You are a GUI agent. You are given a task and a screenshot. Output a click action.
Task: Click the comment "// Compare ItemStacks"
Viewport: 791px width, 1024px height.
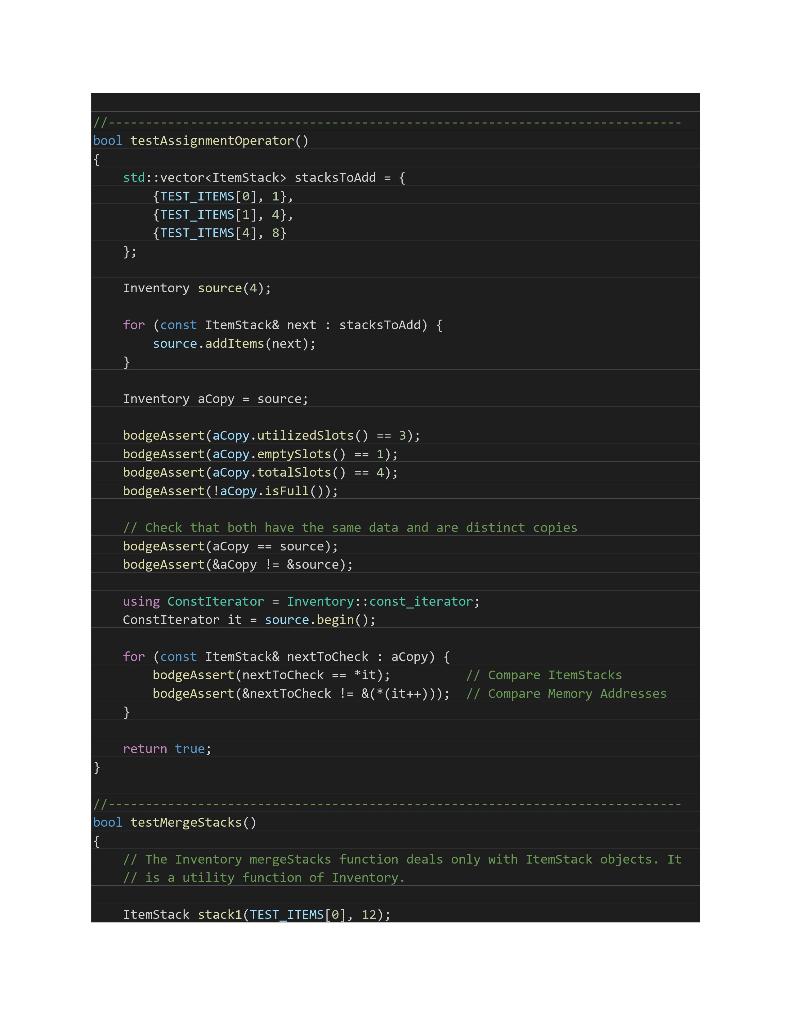(x=544, y=675)
